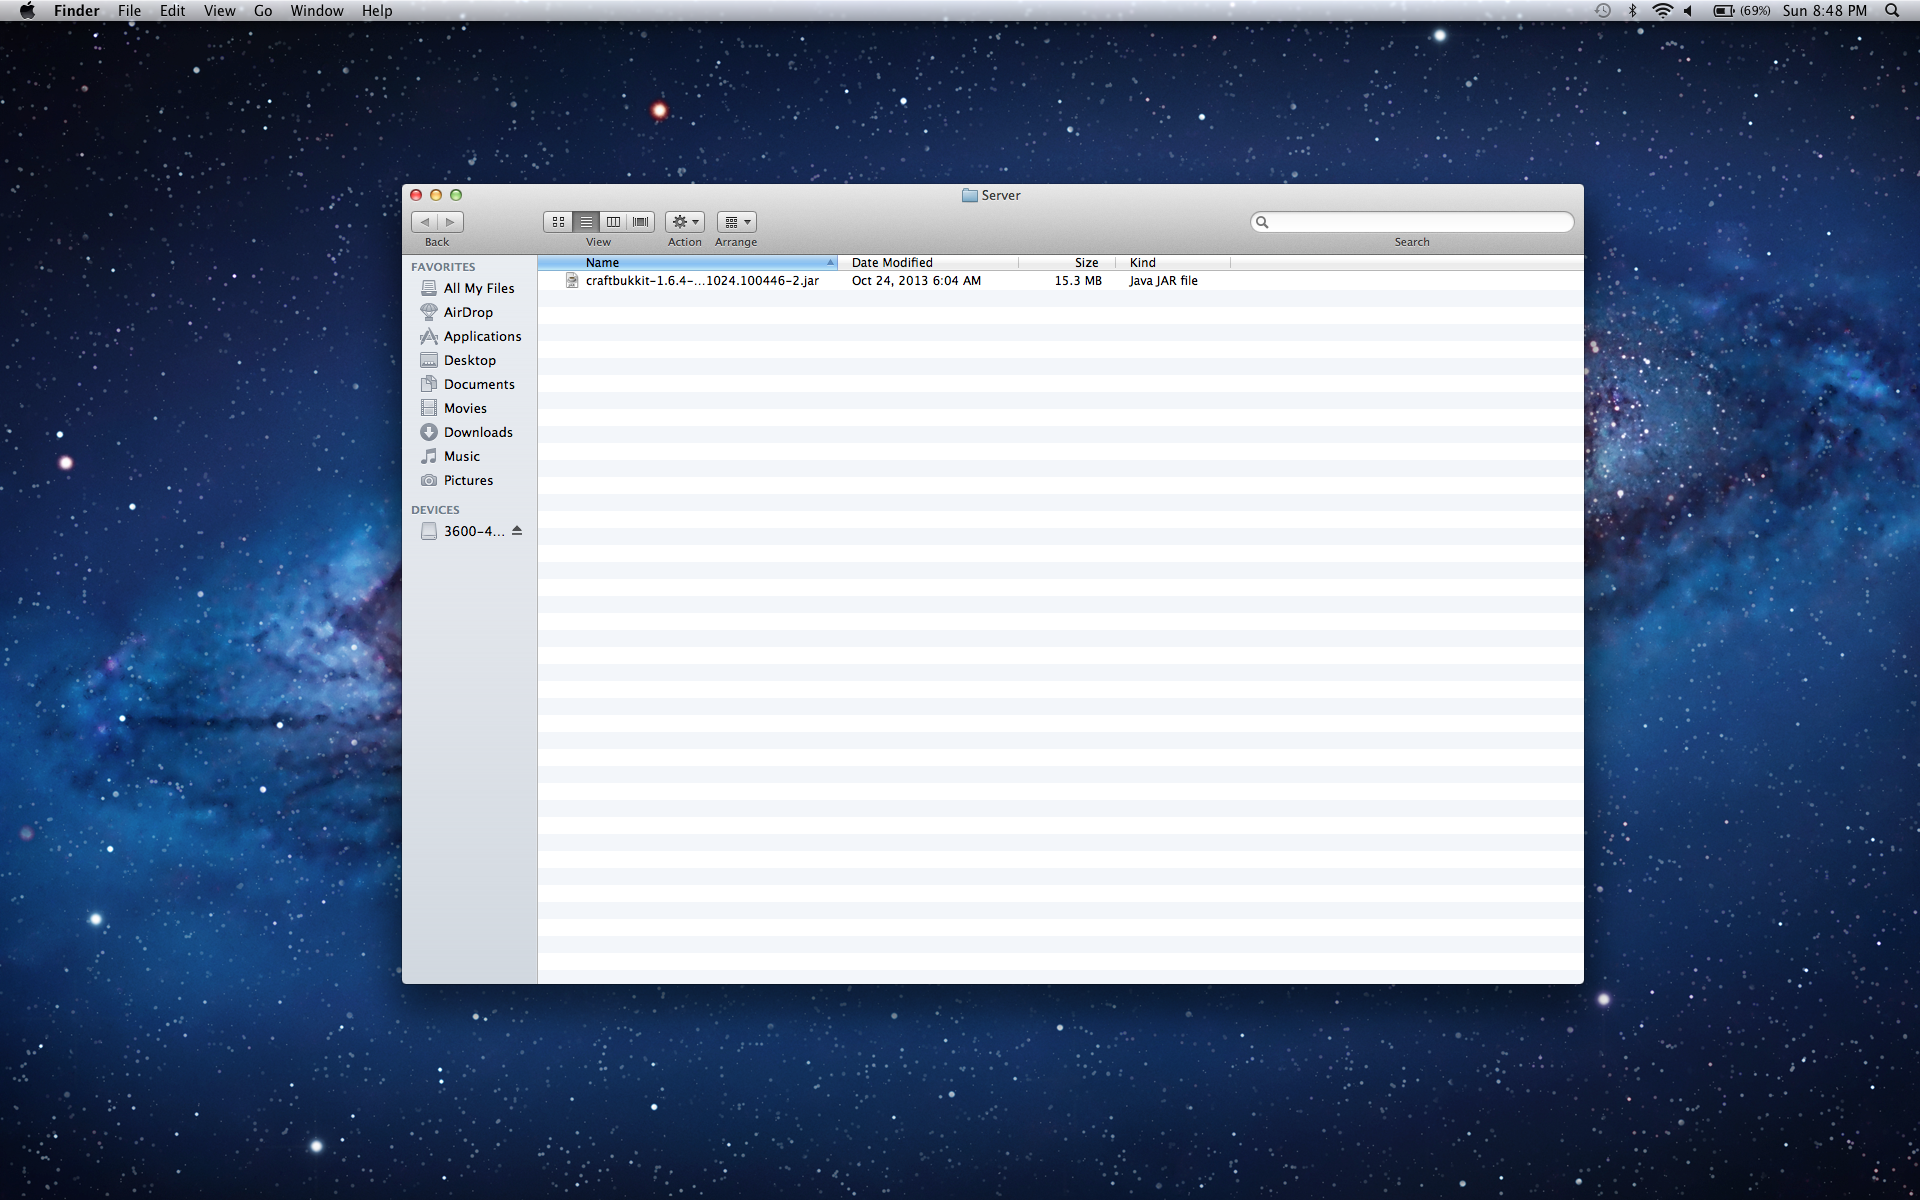This screenshot has width=1920, height=1200.
Task: Open battery status showing 69%
Action: click(1742, 11)
